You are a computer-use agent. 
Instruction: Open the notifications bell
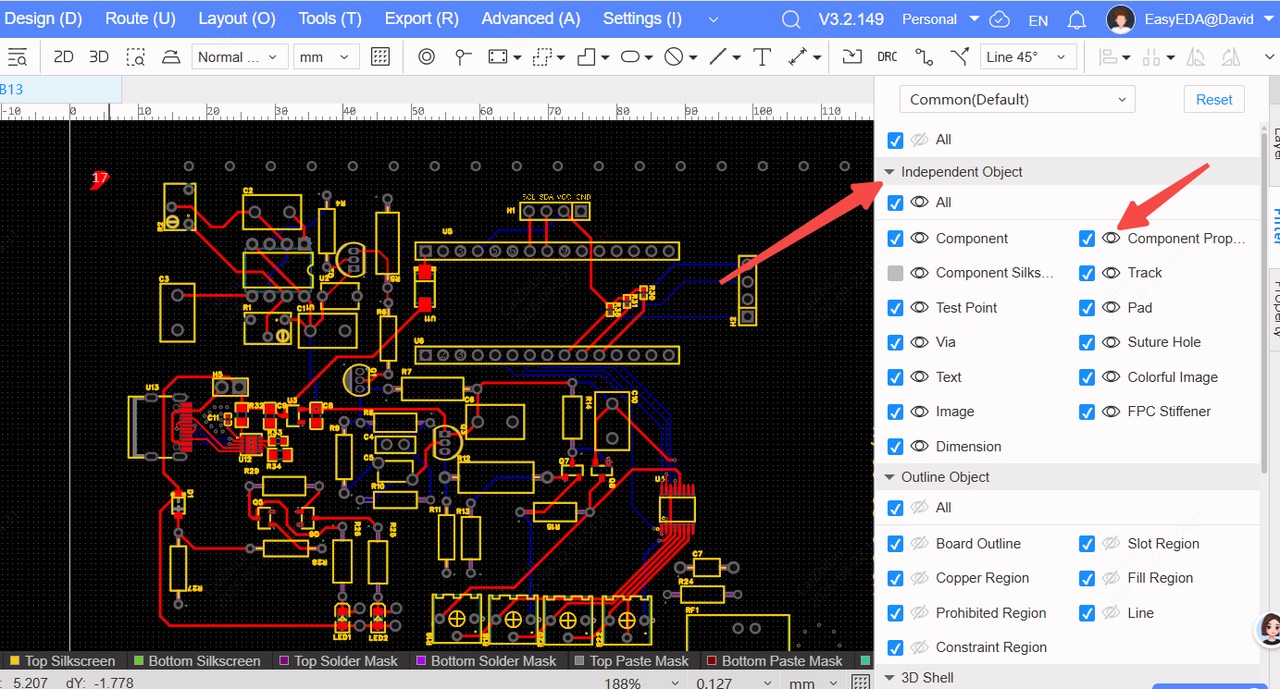(x=1076, y=20)
